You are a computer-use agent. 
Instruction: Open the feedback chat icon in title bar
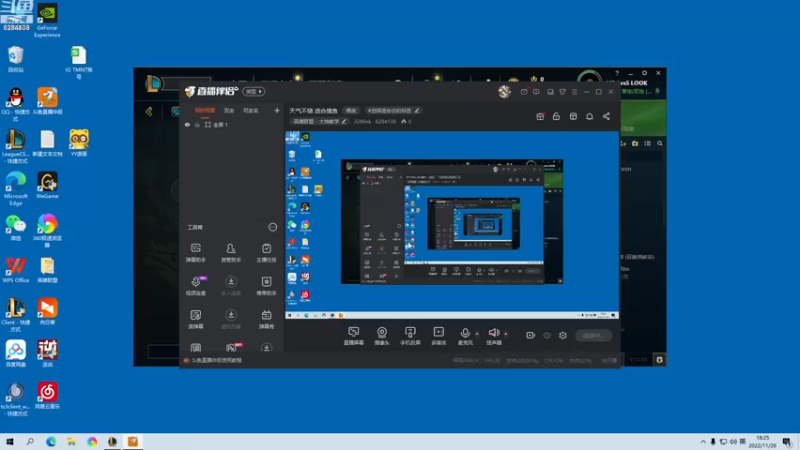(536, 92)
